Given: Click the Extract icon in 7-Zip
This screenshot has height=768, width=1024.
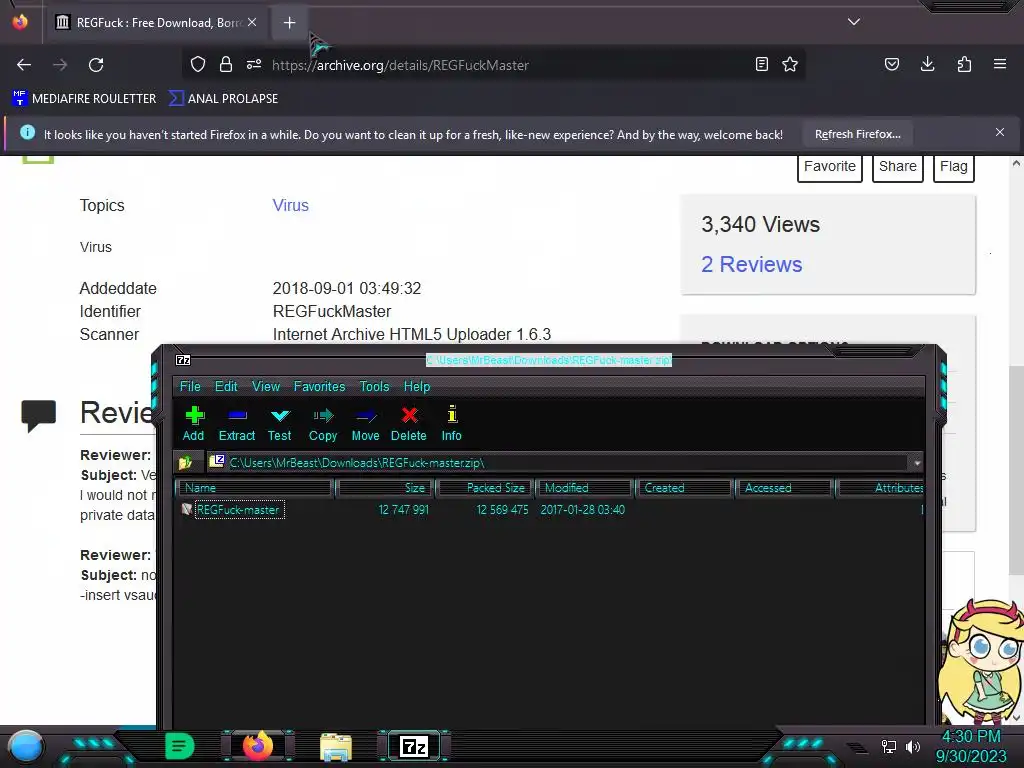Looking at the screenshot, I should click(236, 424).
